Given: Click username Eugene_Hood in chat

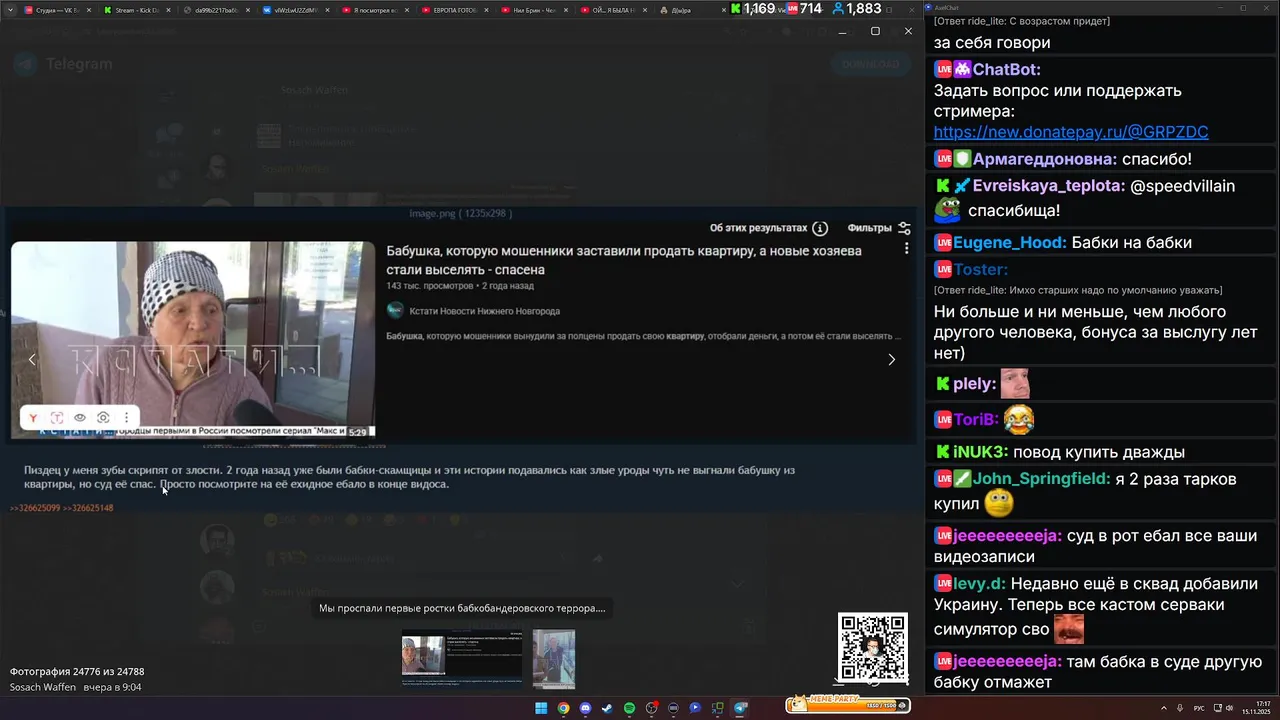Looking at the screenshot, I should (1009, 242).
